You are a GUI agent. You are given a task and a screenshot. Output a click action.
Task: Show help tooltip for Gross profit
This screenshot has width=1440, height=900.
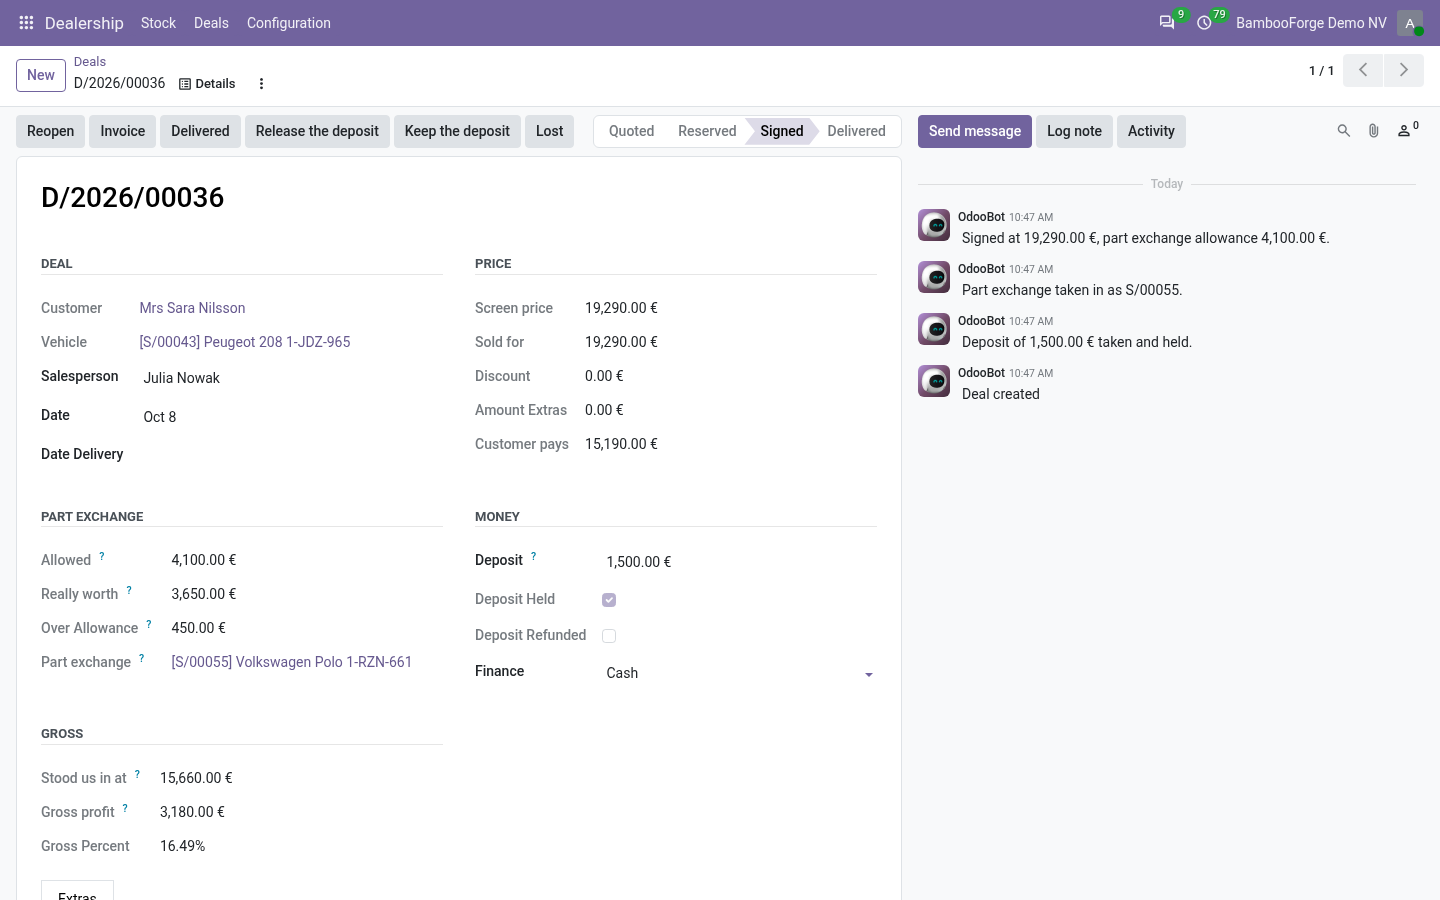[125, 808]
